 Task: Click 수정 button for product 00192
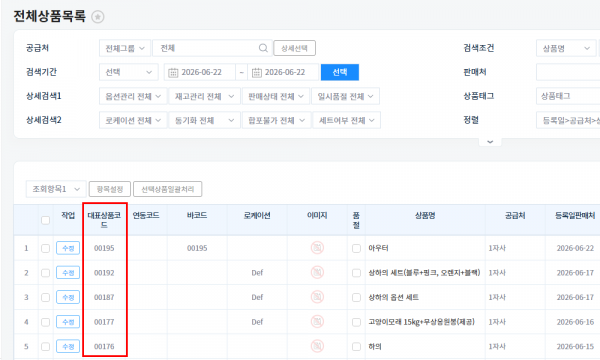coord(68,272)
